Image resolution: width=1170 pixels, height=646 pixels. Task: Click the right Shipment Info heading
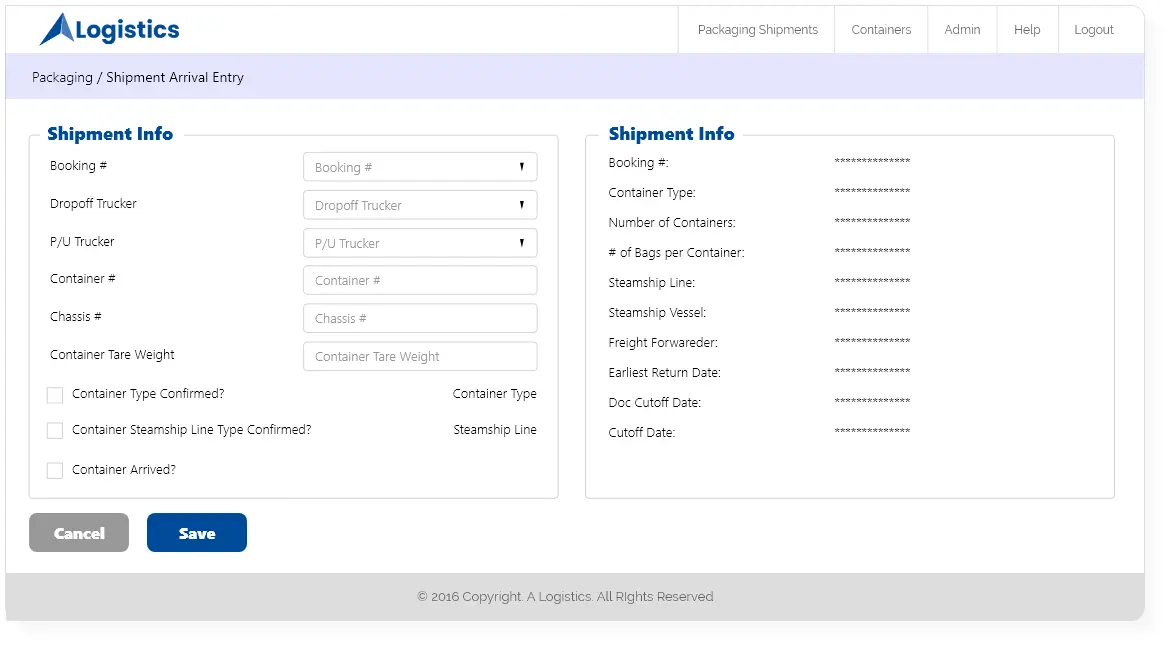[672, 134]
